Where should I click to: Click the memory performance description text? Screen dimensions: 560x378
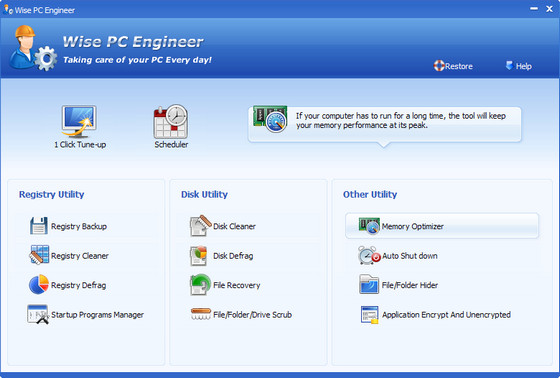coord(401,120)
